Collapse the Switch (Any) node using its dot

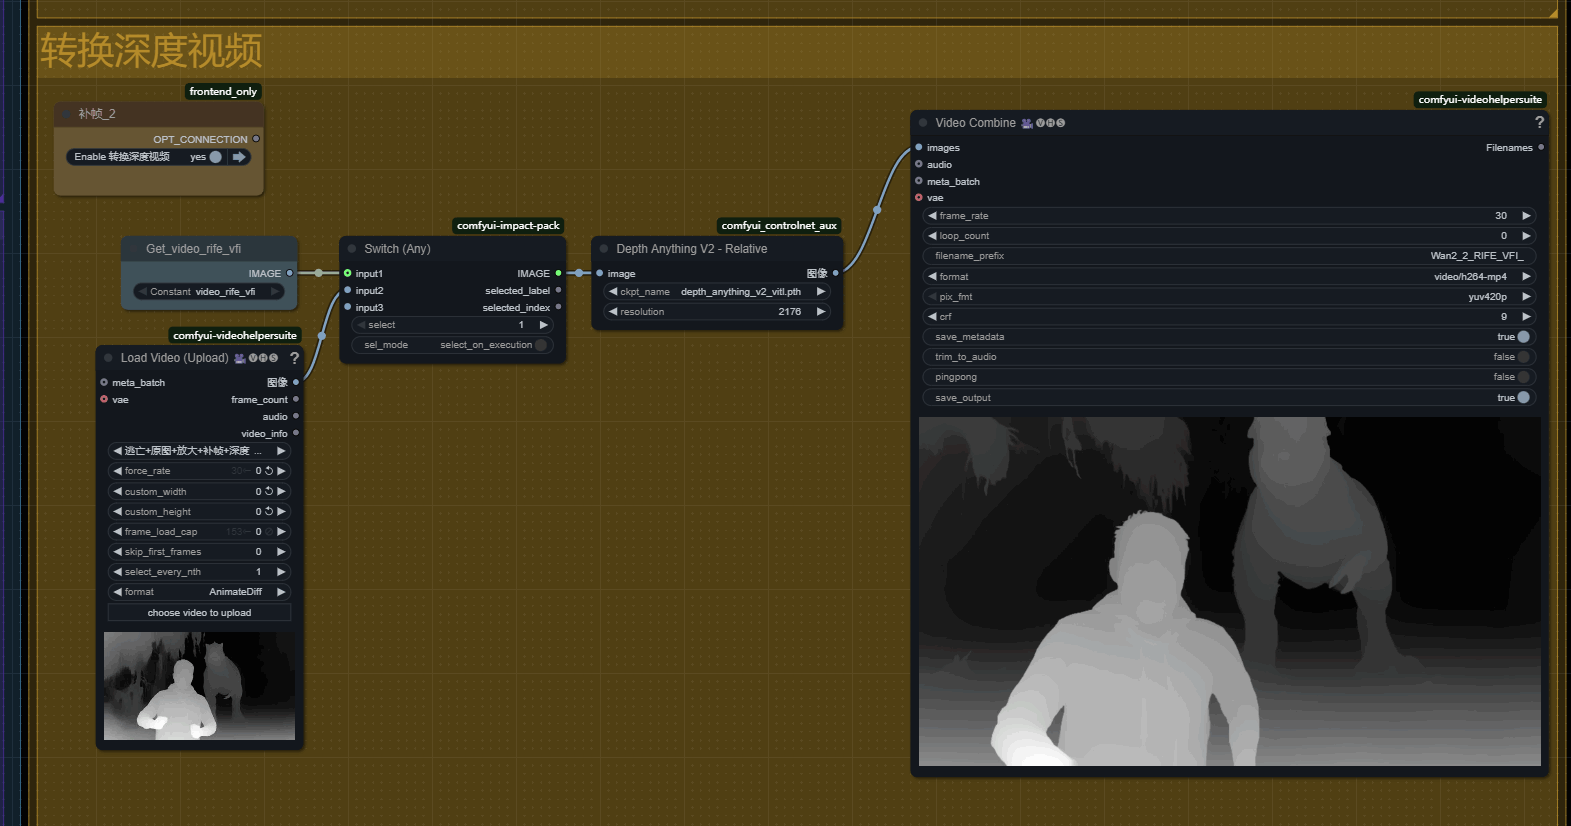pyautogui.click(x=352, y=249)
